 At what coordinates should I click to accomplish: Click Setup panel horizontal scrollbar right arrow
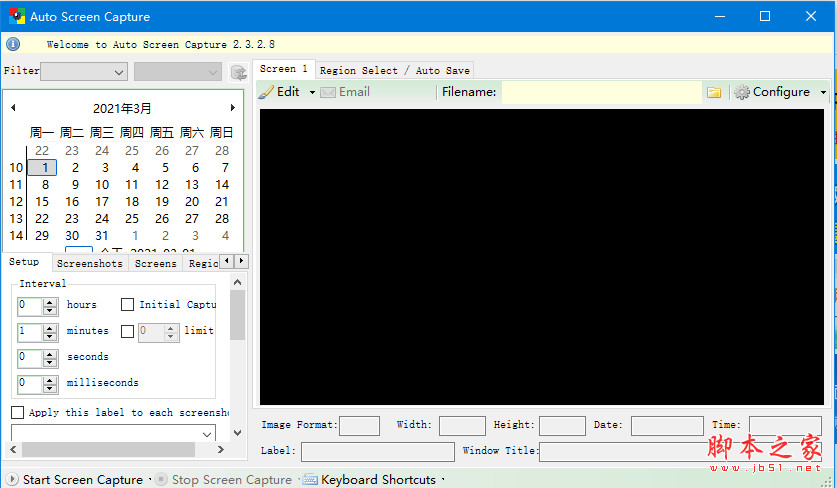(x=221, y=450)
